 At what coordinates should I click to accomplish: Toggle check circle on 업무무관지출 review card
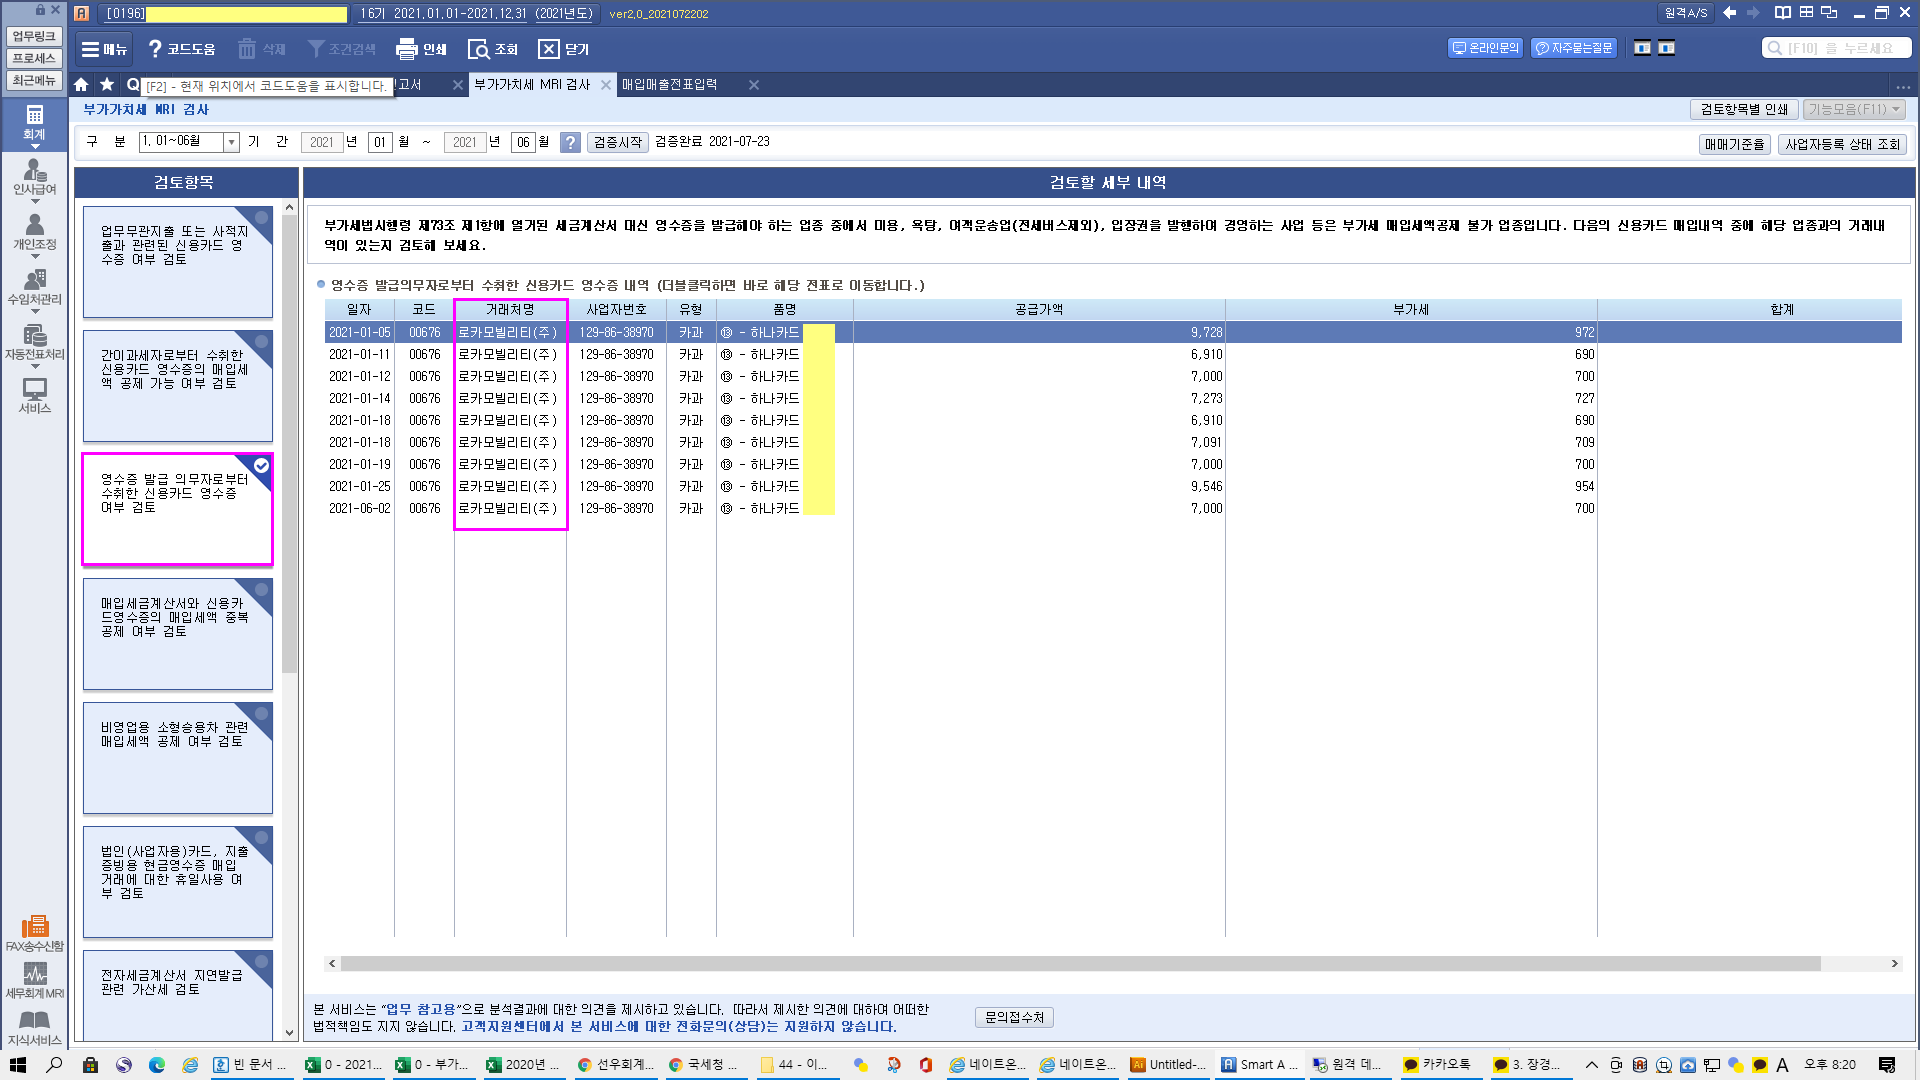(x=262, y=218)
